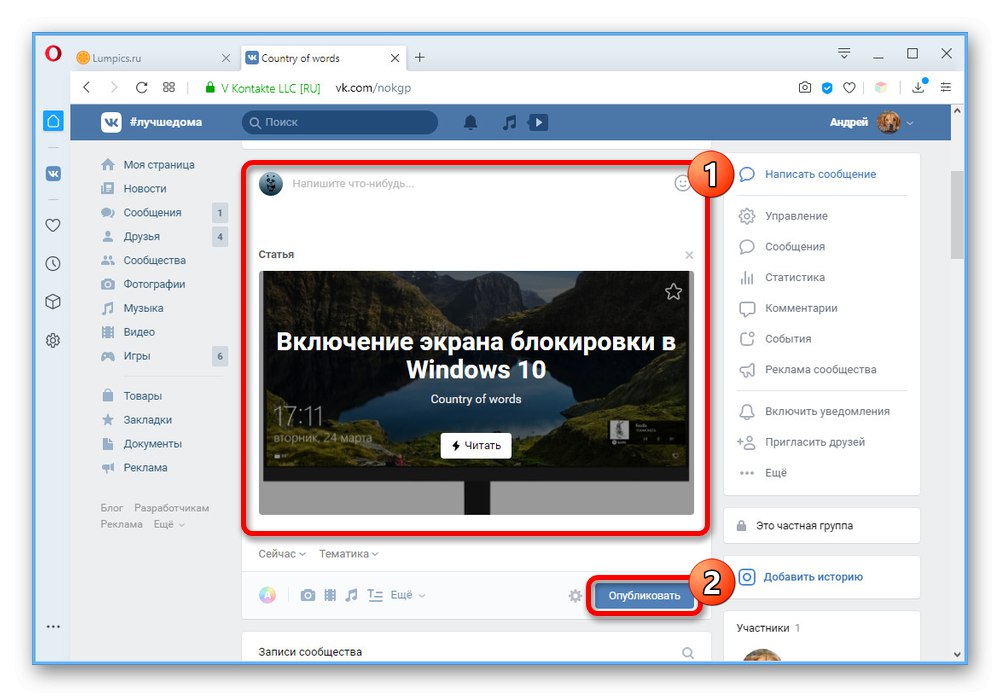Image resolution: width=1000 pixels, height=697 pixels.
Task: Reload the page with refresh icon
Action: pyautogui.click(x=142, y=87)
